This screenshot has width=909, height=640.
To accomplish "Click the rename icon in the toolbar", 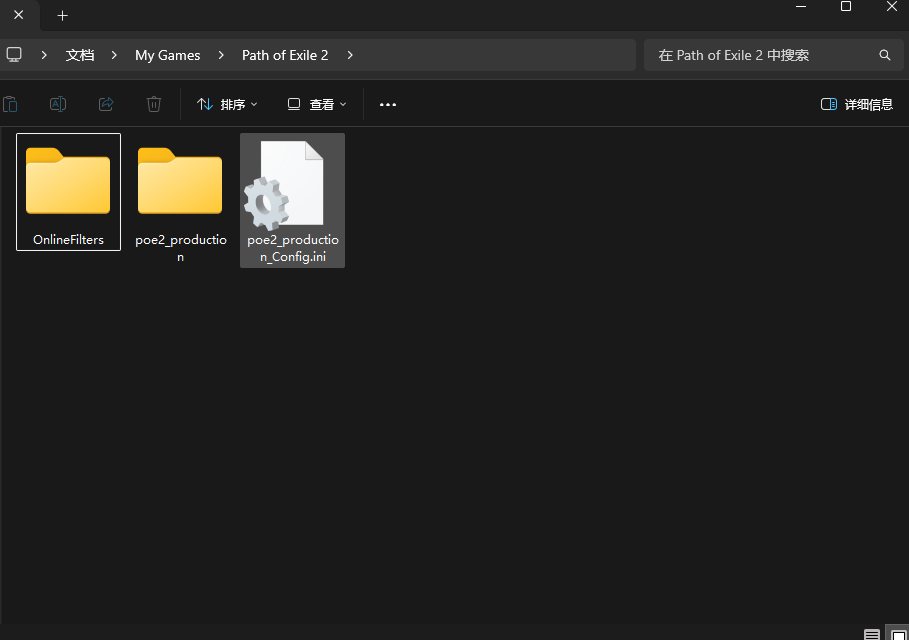I will point(58,104).
